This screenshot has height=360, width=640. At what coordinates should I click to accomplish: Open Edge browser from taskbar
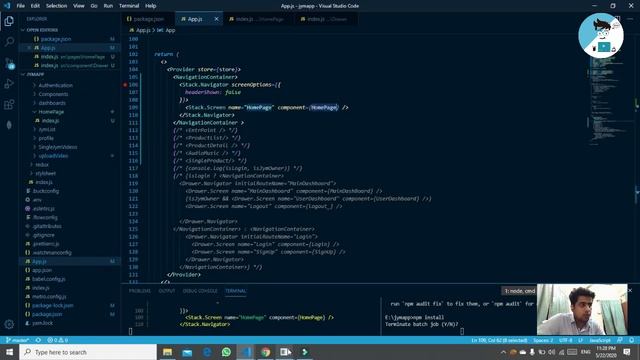[207, 352]
